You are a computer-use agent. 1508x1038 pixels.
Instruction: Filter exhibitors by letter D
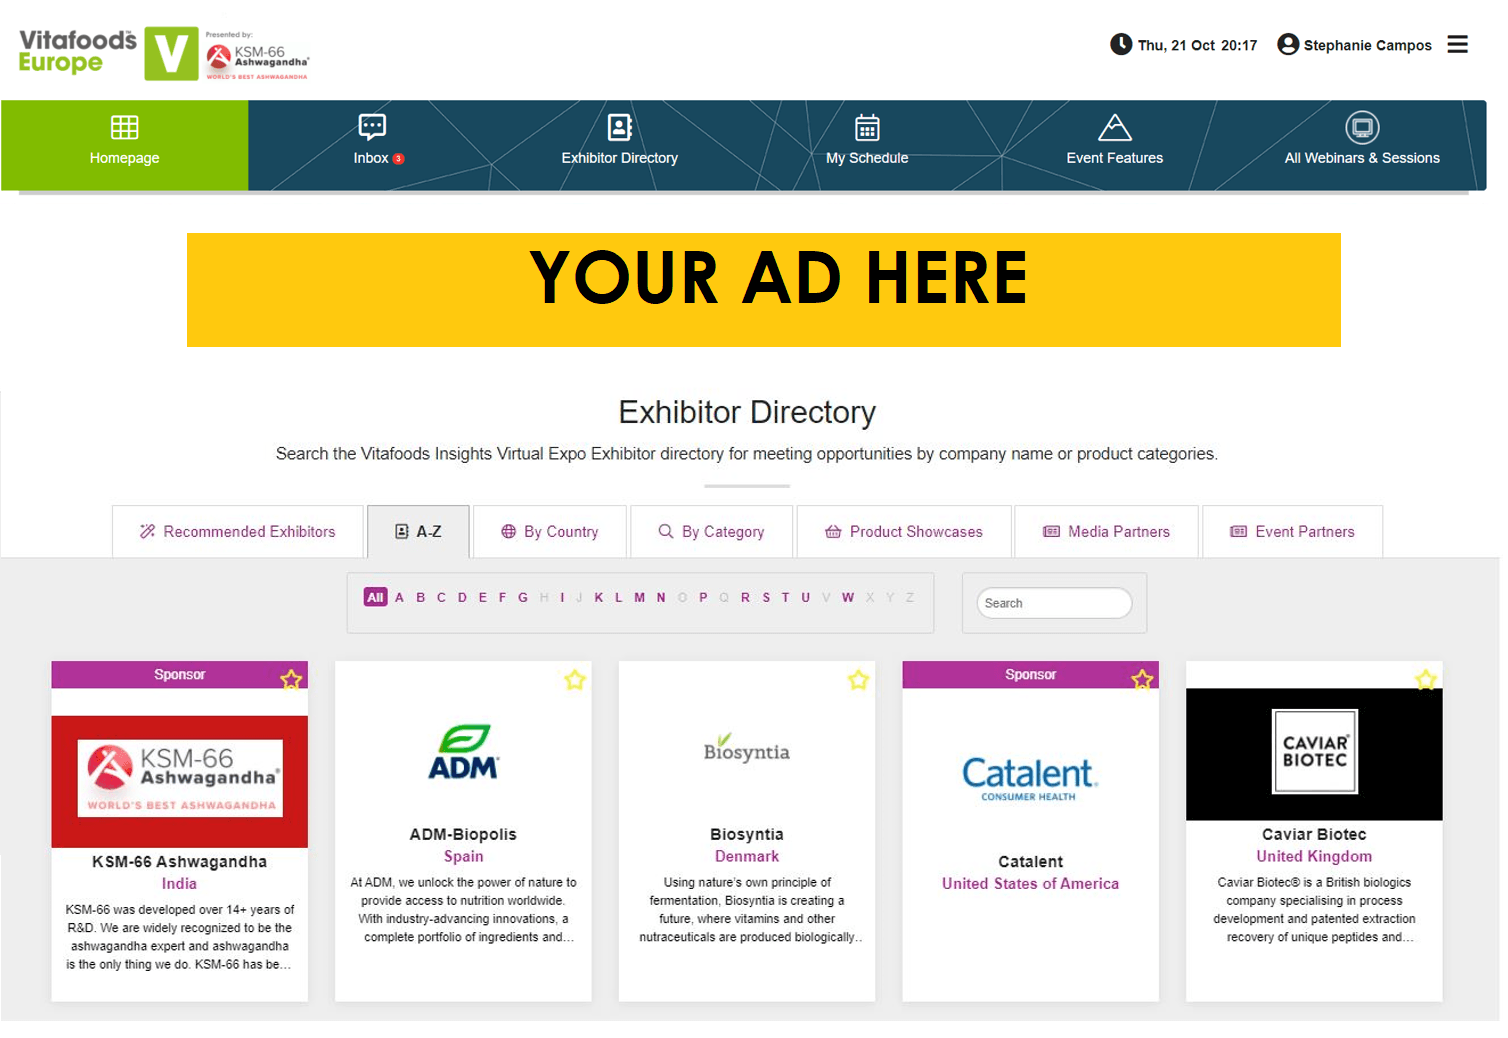tap(462, 597)
